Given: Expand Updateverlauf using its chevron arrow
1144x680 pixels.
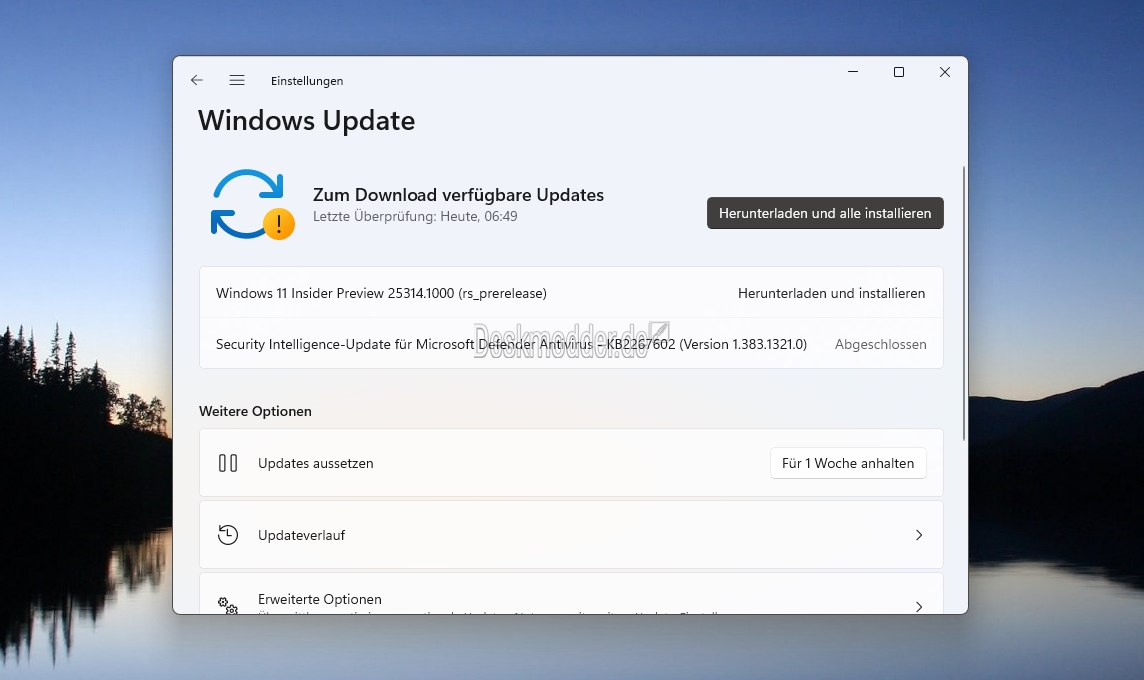Looking at the screenshot, I should 918,535.
